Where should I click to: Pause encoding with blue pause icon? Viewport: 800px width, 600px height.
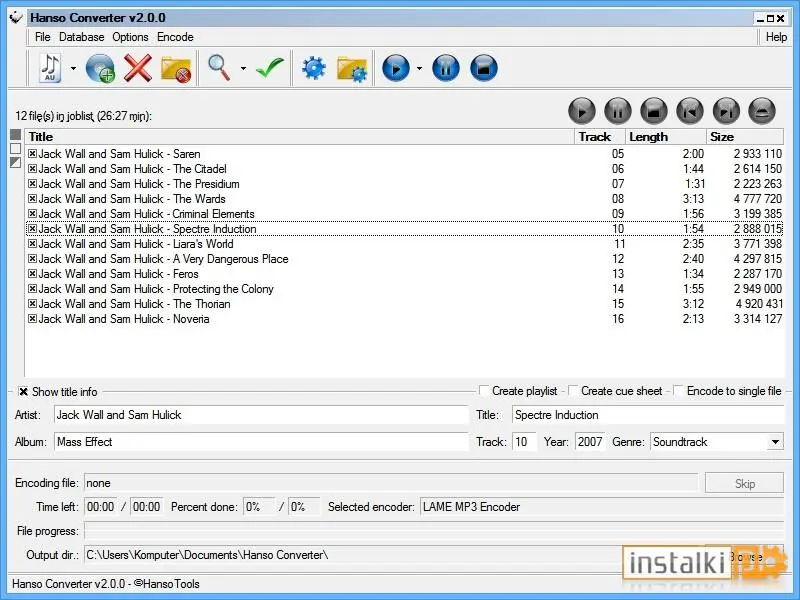[x=446, y=68]
